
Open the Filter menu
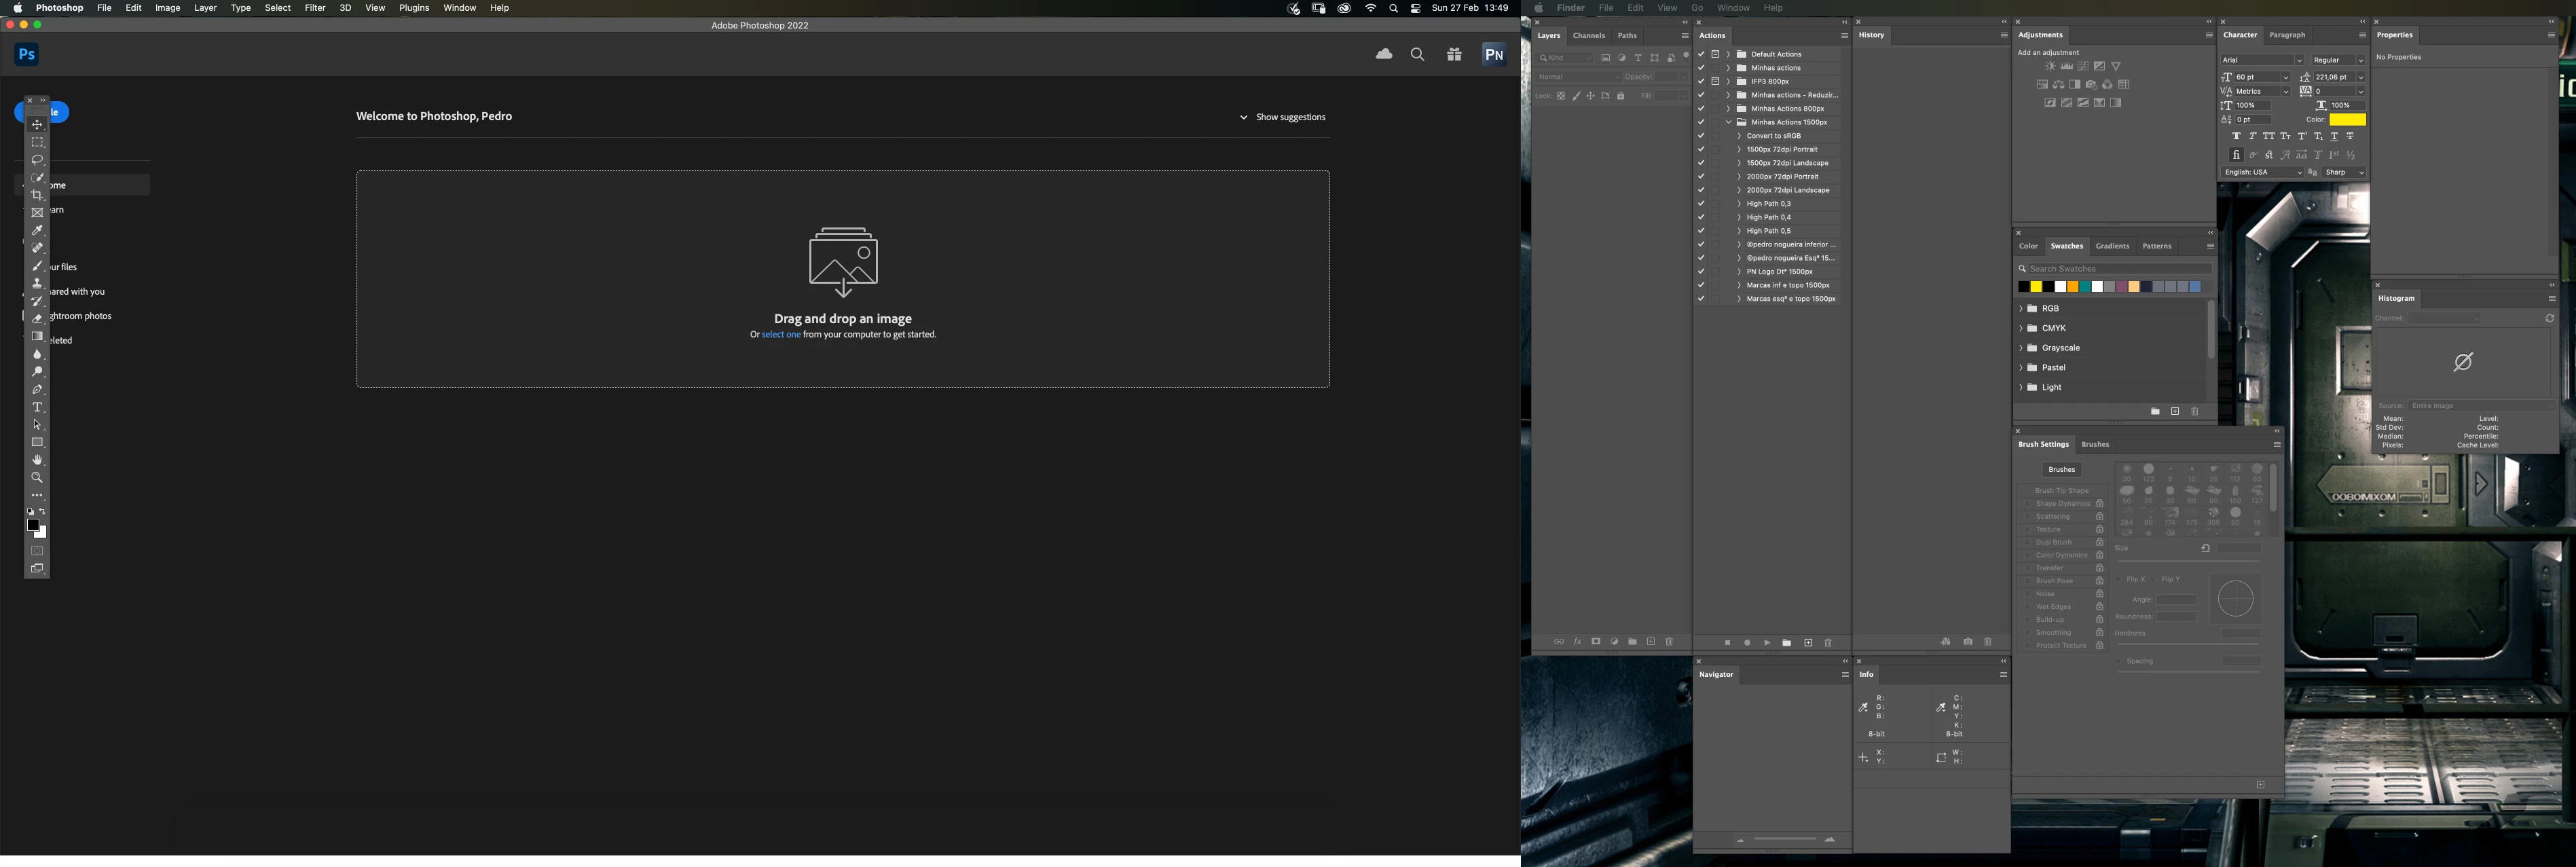(315, 8)
